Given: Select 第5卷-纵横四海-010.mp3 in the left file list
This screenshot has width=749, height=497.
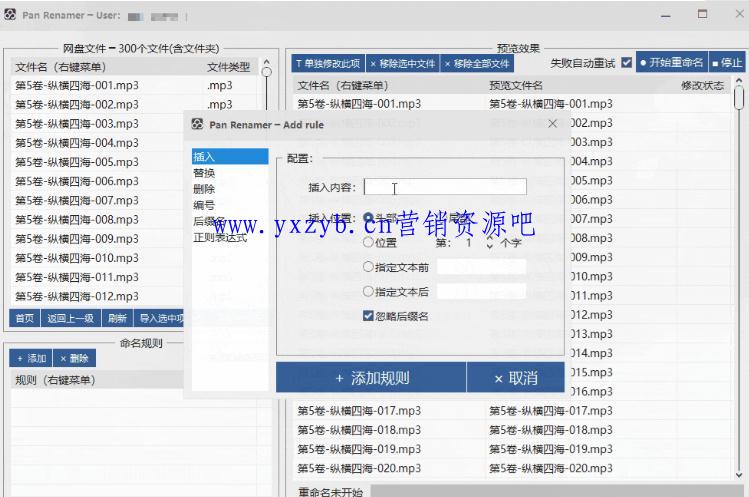Looking at the screenshot, I should [x=77, y=258].
